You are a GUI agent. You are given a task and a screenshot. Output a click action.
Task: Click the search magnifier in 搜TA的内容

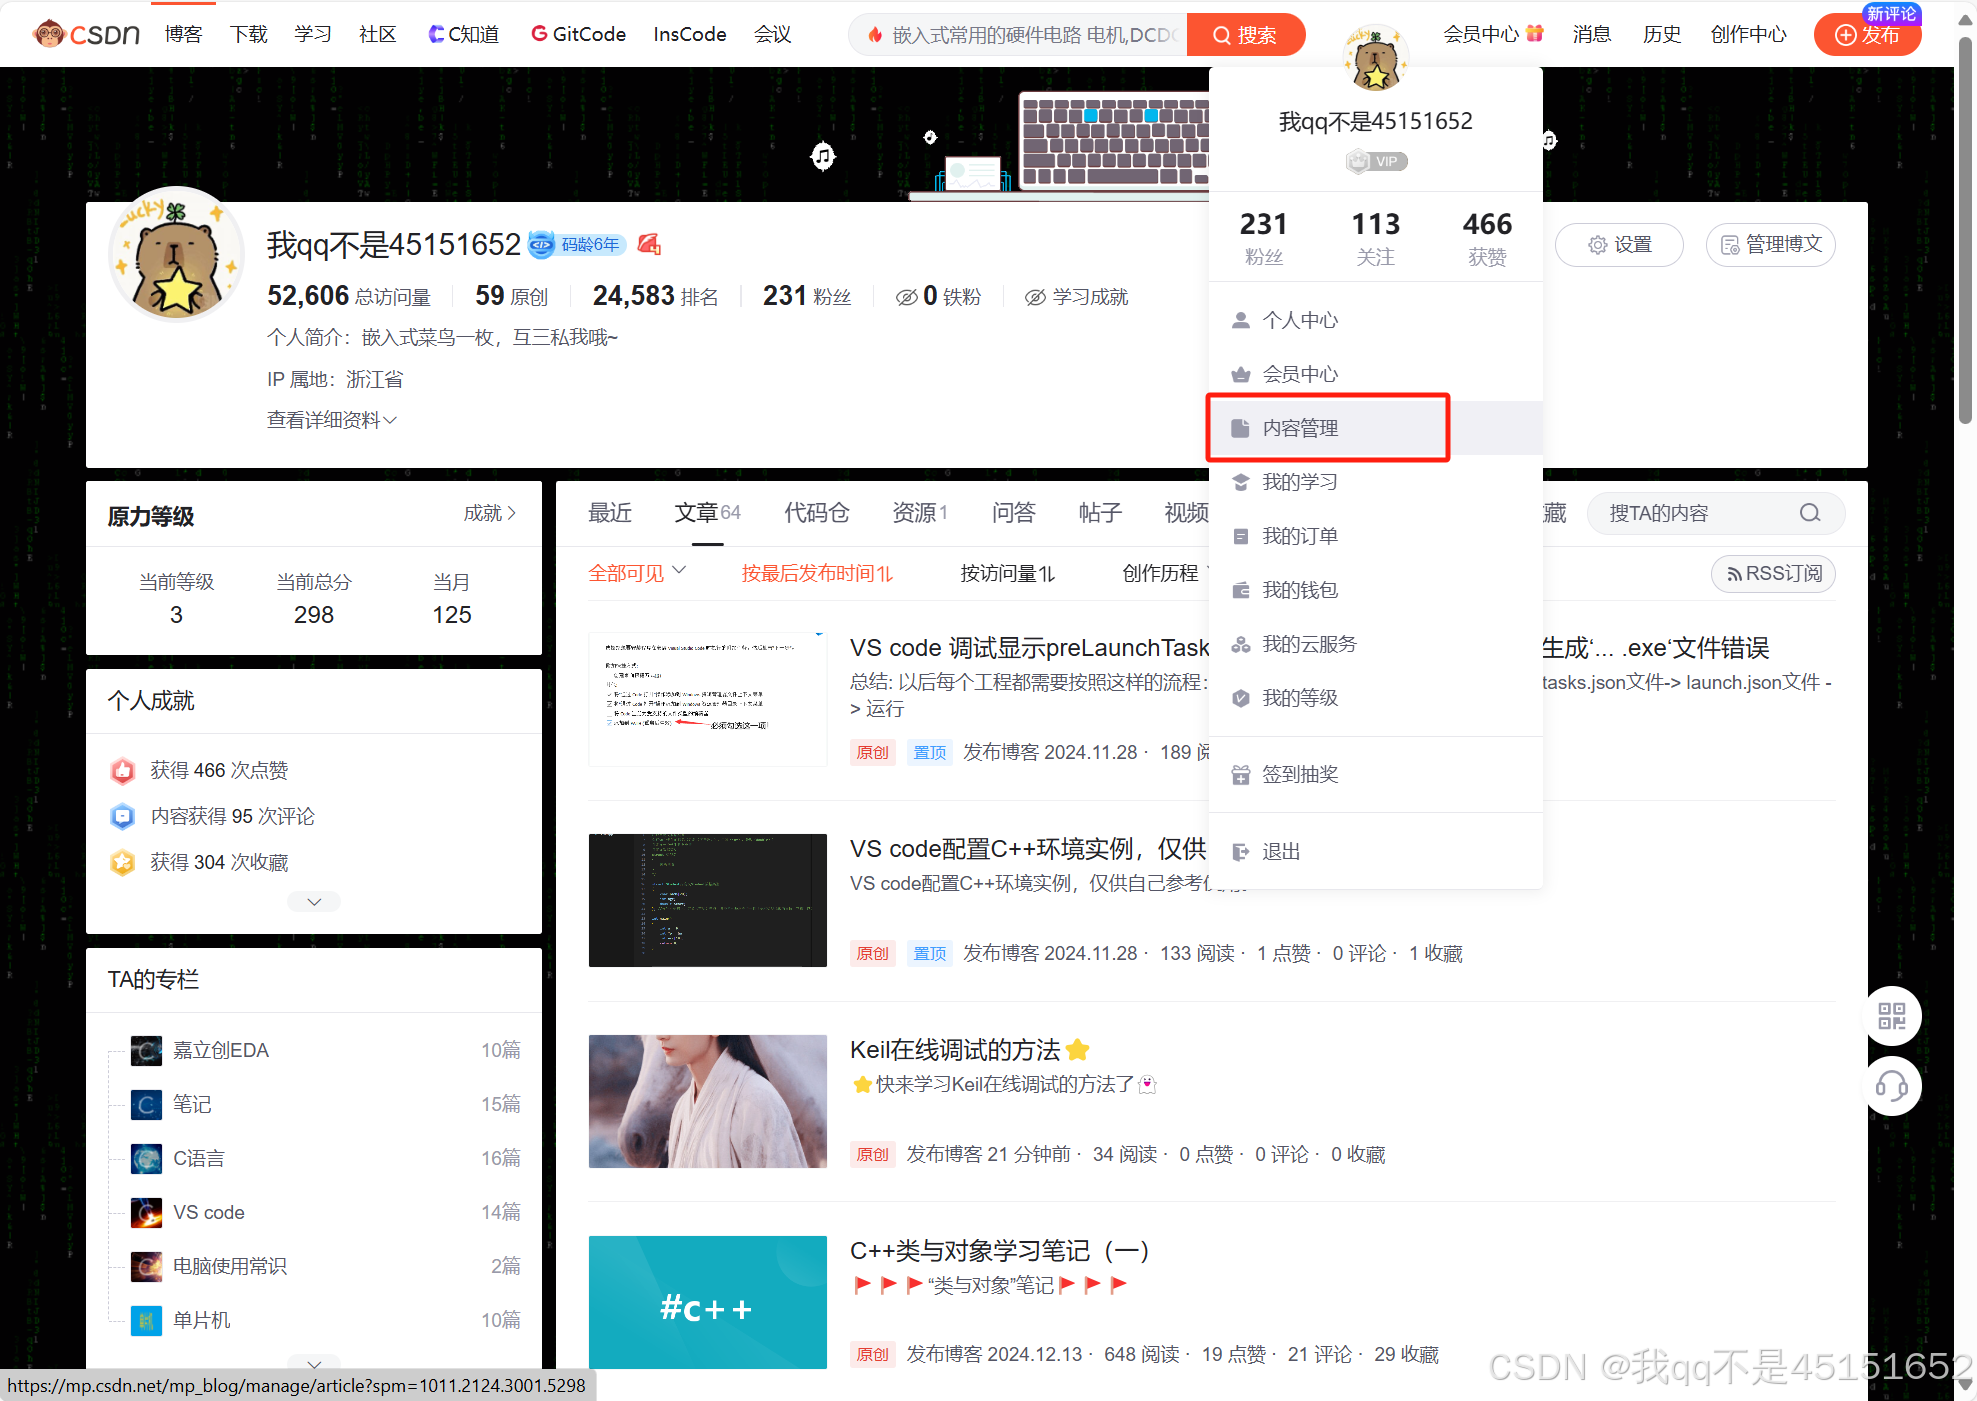[1810, 513]
